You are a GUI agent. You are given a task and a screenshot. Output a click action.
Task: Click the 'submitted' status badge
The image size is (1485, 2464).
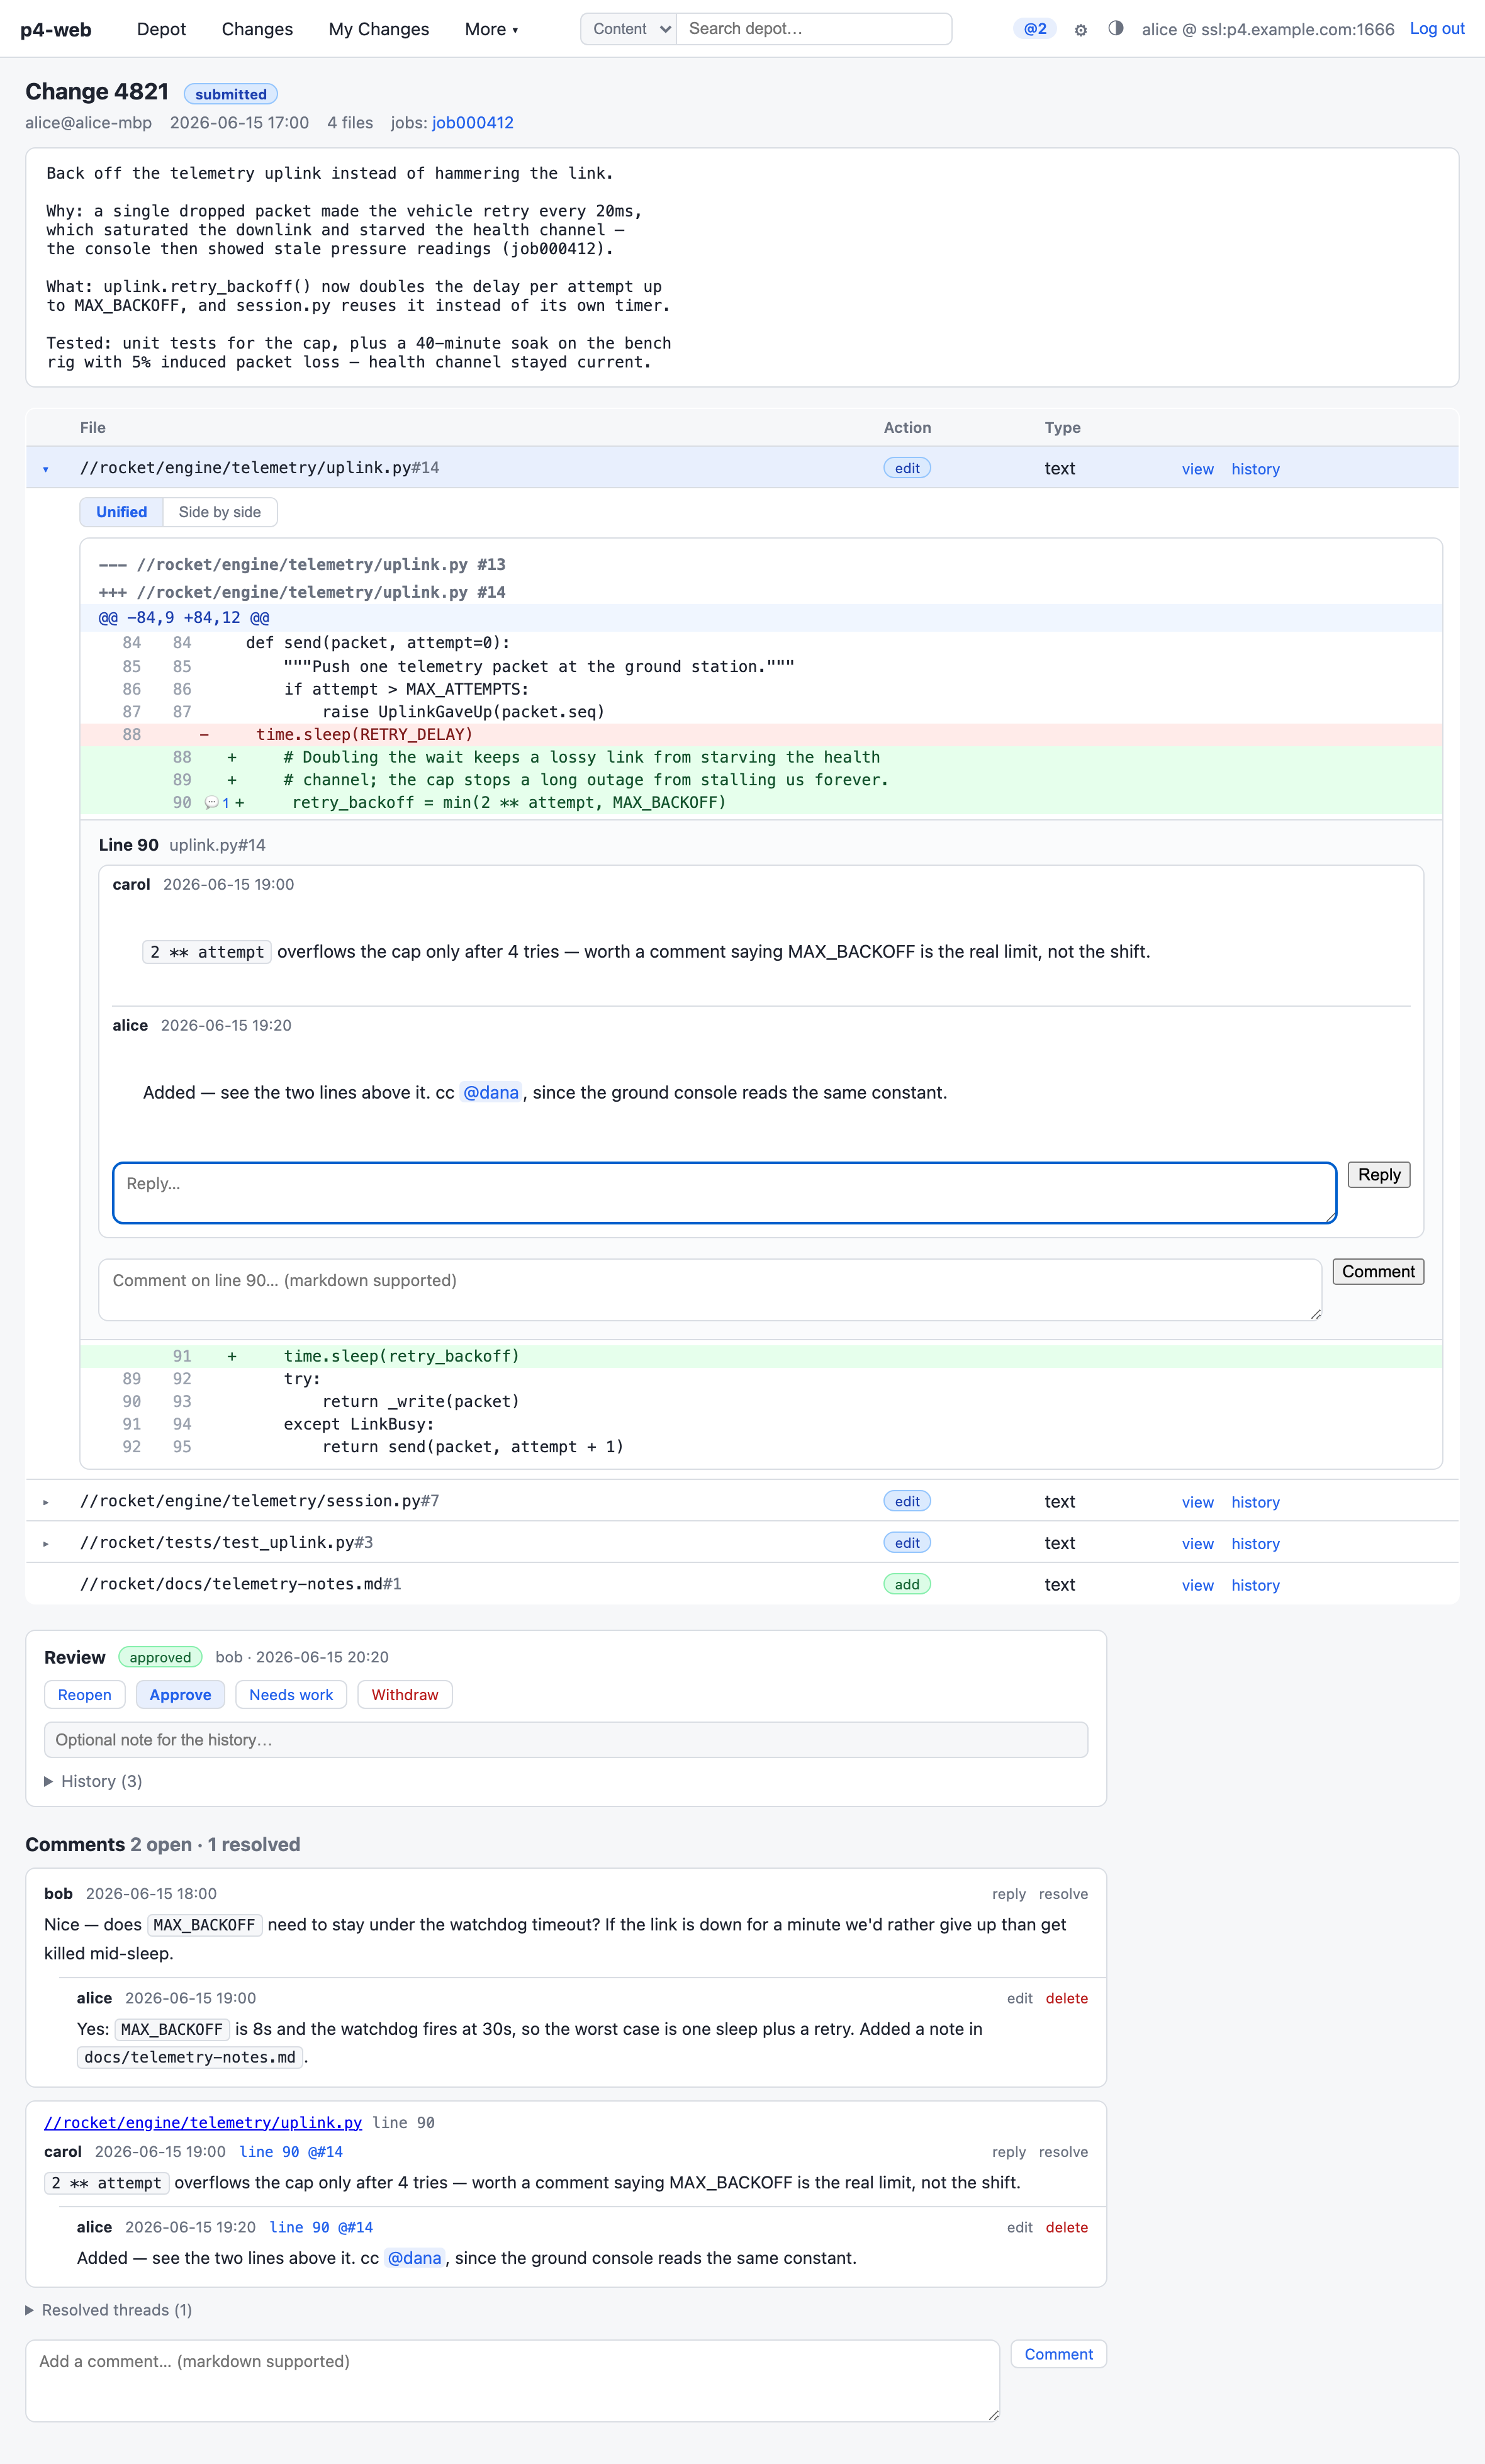[231, 94]
